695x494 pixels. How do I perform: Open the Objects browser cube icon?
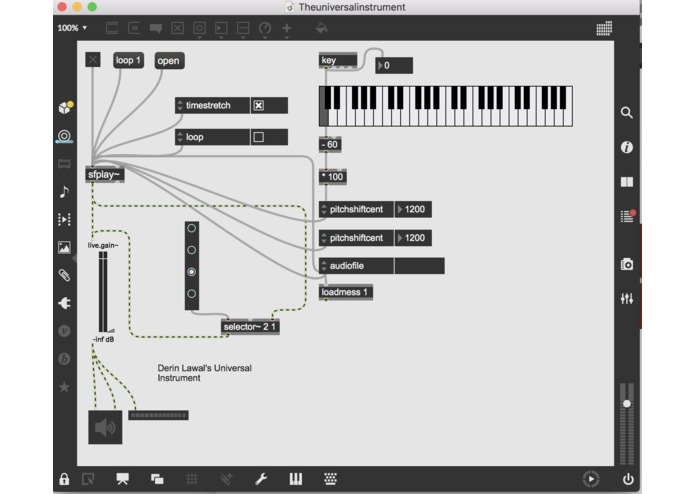(65, 108)
